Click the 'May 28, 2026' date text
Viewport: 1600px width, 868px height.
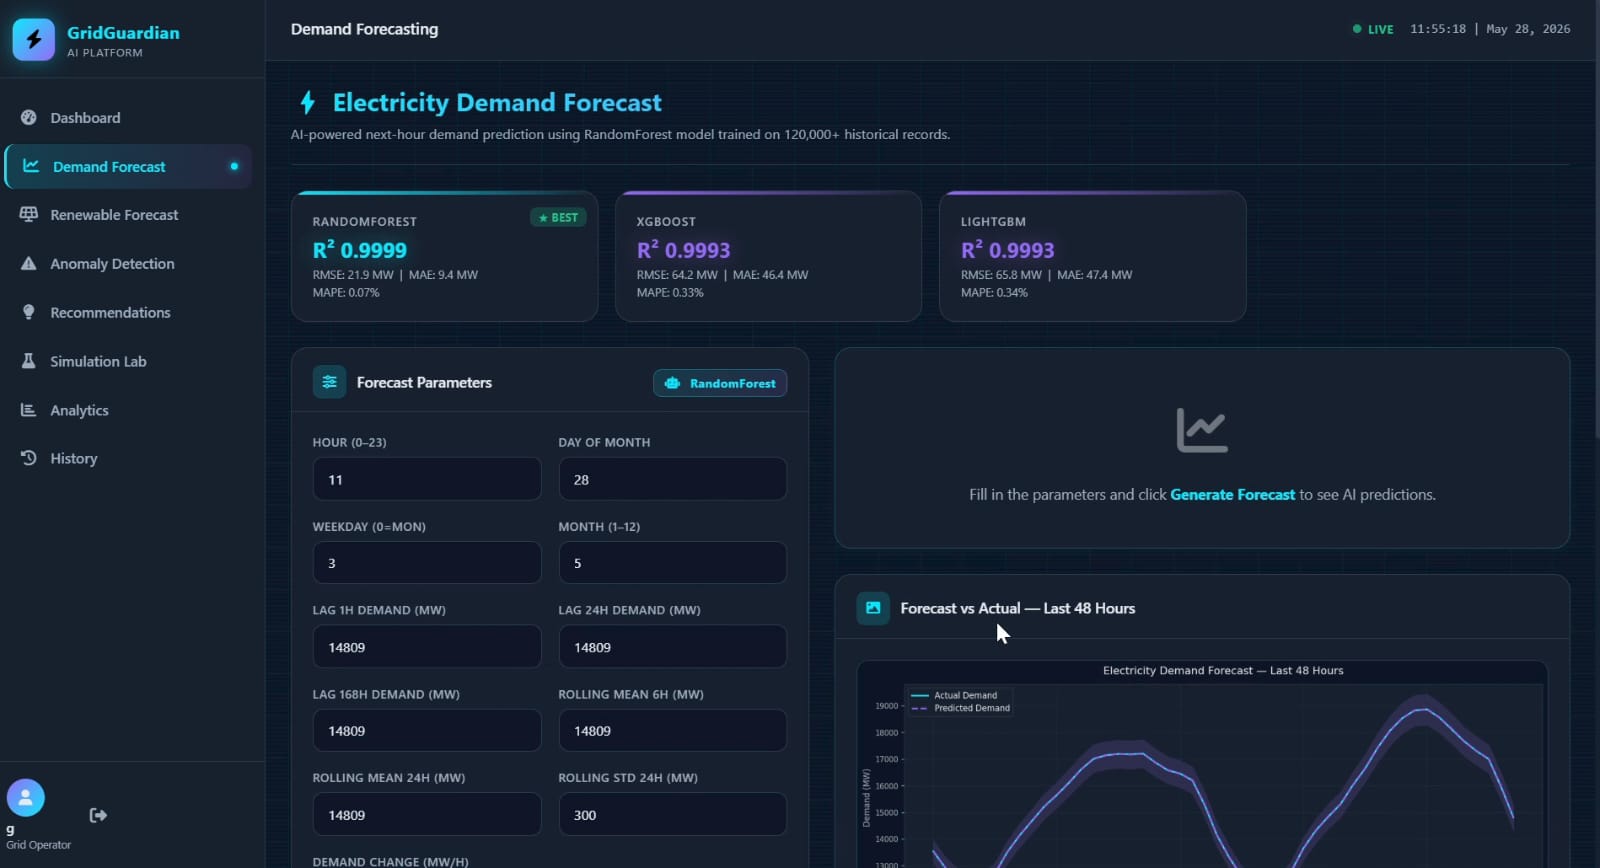click(1528, 29)
